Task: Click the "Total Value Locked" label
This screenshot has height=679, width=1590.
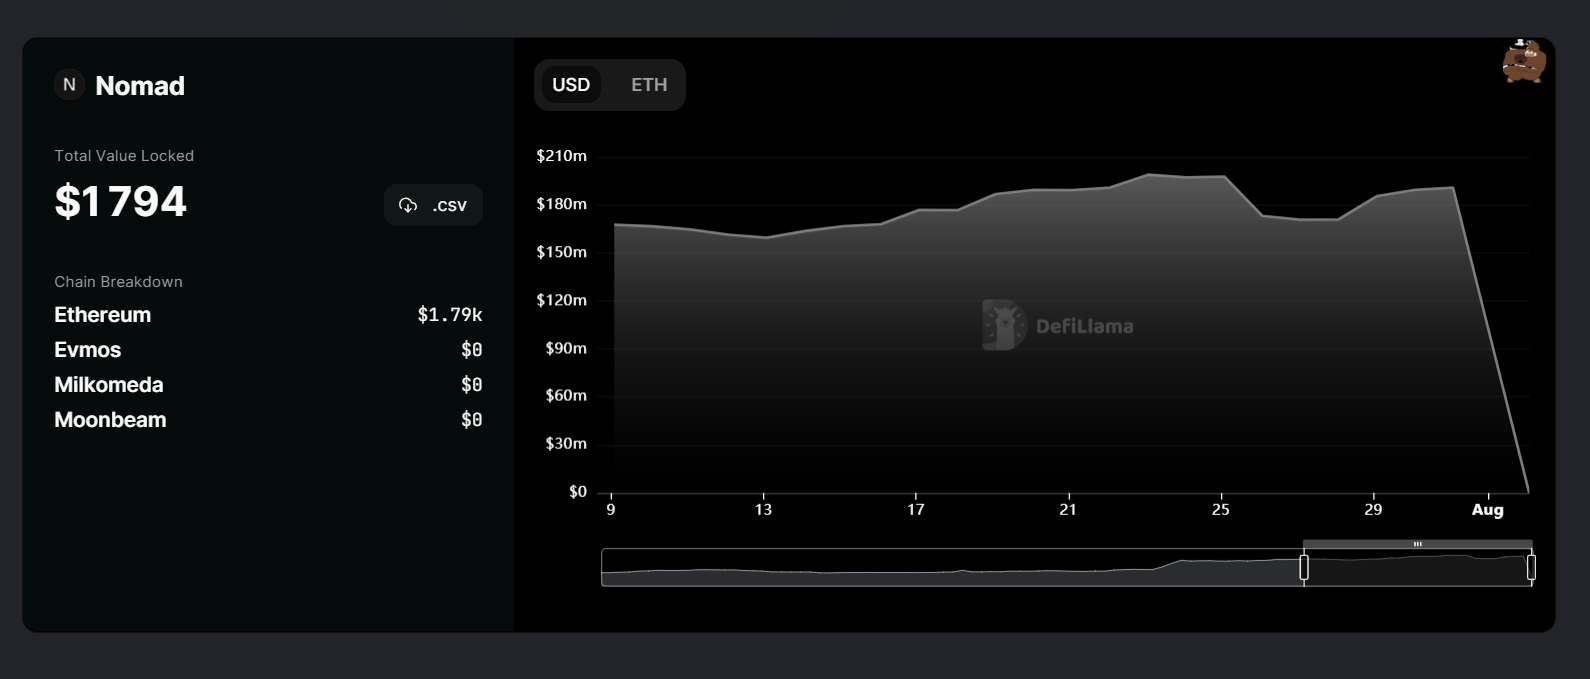Action: click(124, 156)
